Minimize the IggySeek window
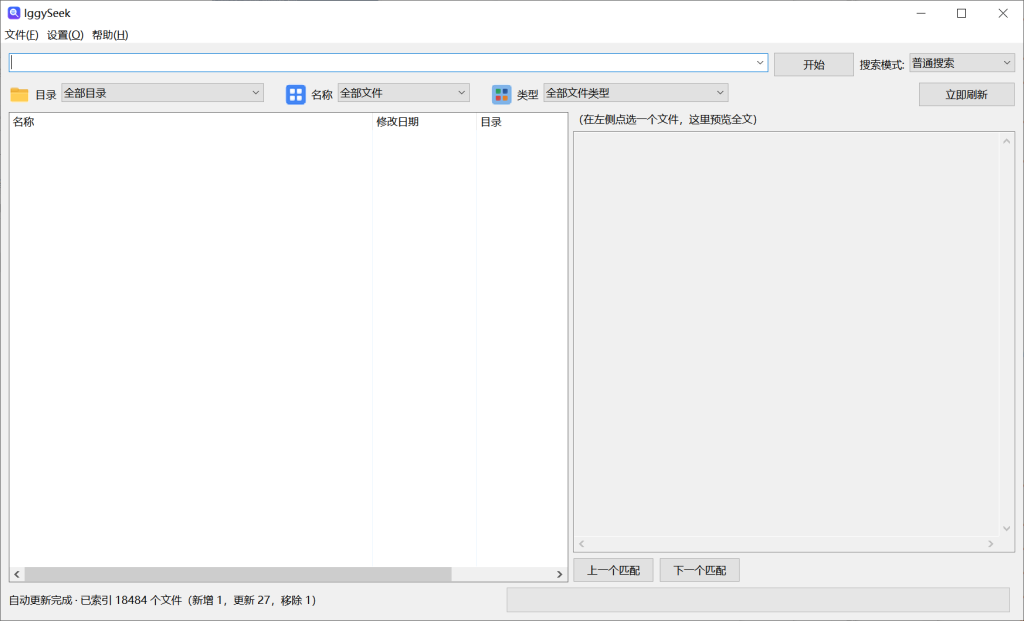This screenshot has height=621, width=1024. point(921,13)
